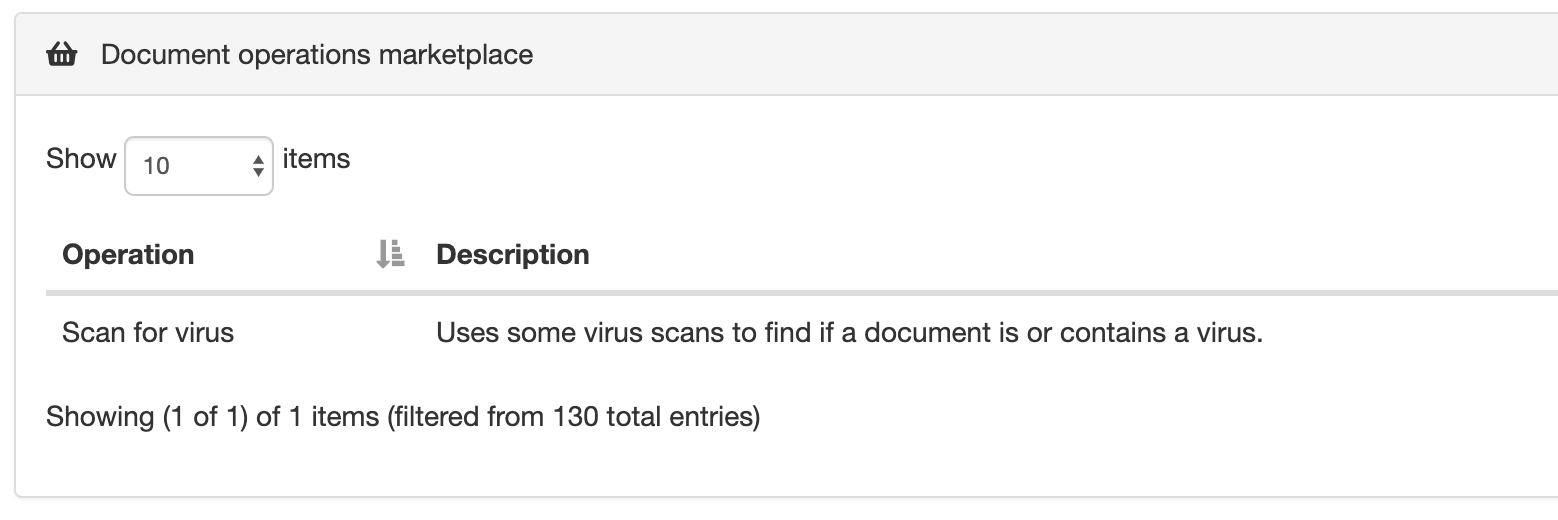Click the up/down arrows on the Show selector
1558x520 pixels.
click(258, 165)
